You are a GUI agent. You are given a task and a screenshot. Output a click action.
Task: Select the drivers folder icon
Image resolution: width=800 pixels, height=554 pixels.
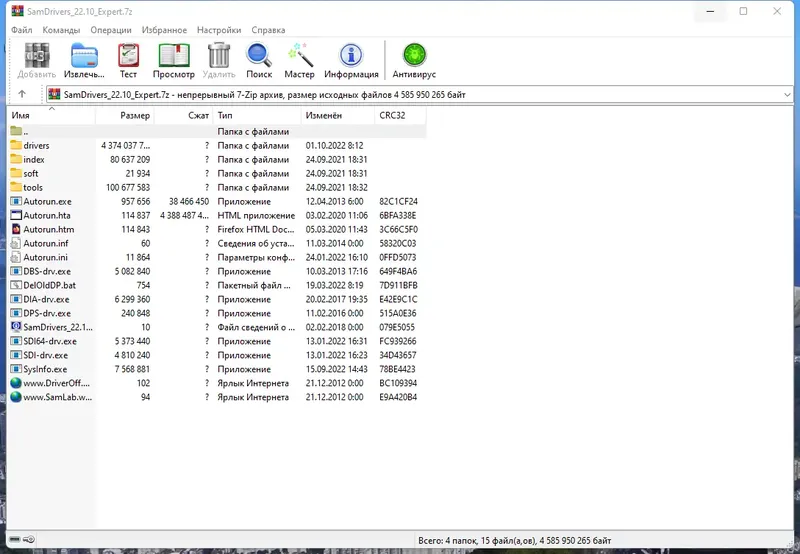[x=16, y=145]
